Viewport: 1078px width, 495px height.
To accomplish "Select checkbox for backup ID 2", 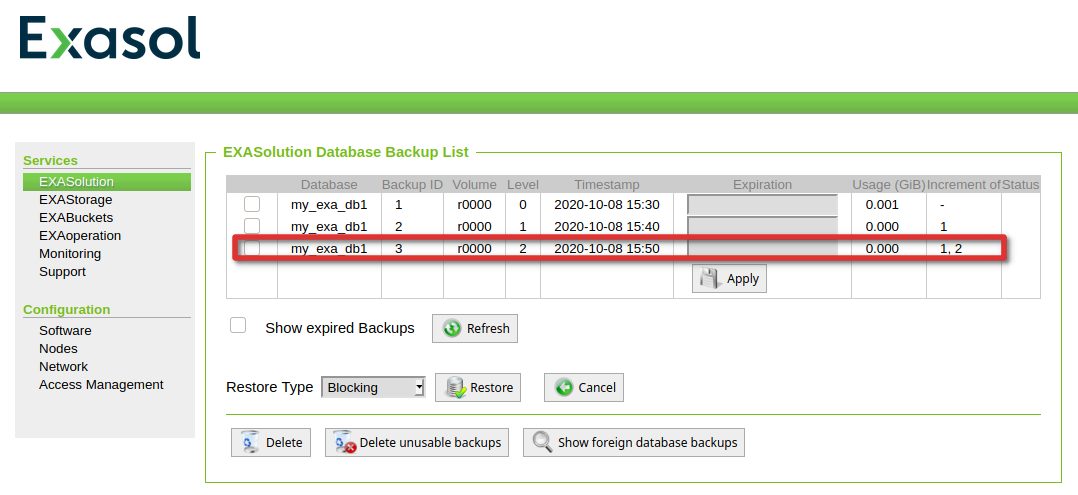I will click(x=252, y=226).
